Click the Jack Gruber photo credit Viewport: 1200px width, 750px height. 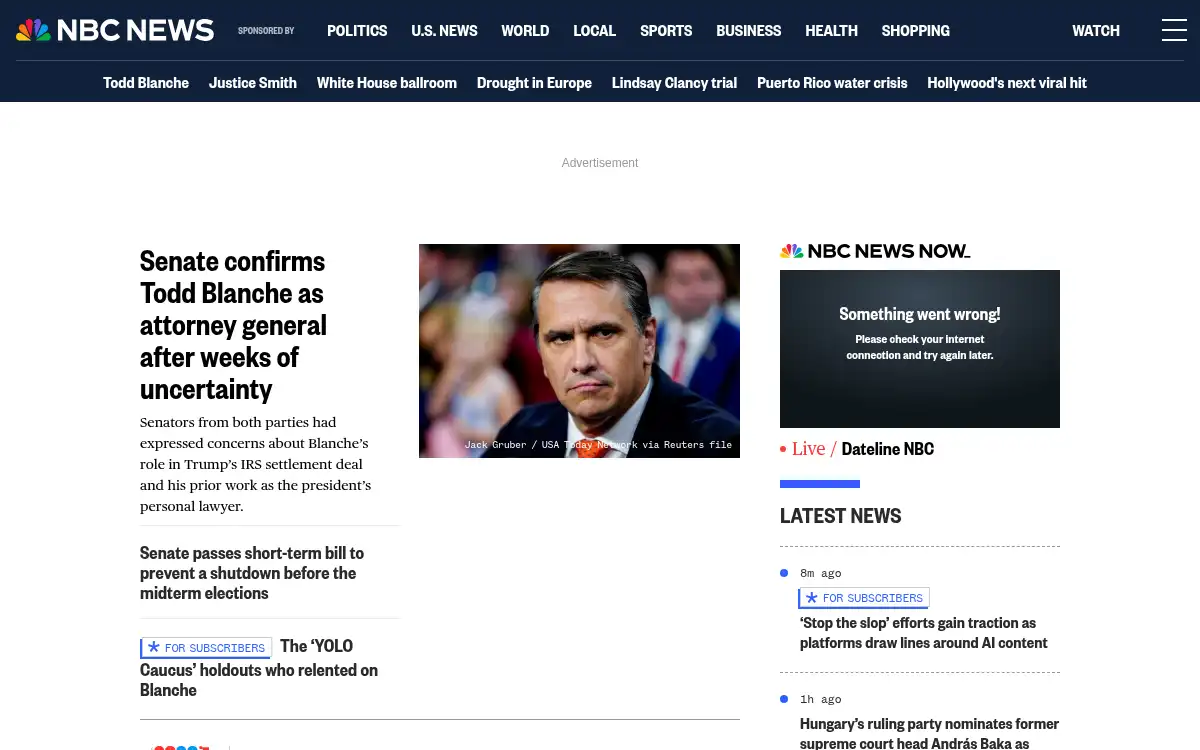tap(598, 445)
